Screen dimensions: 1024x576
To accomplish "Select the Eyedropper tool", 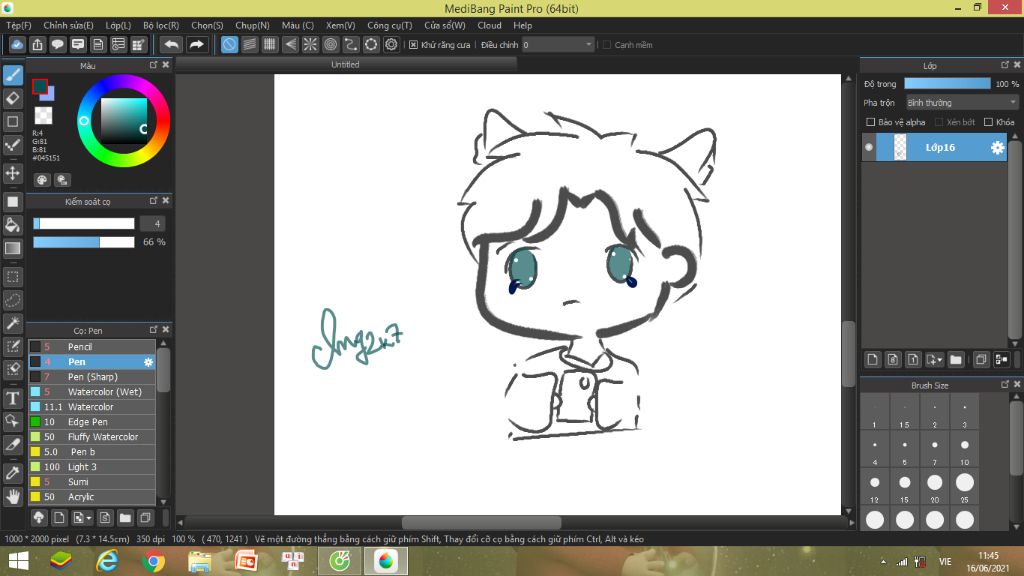I will 12,473.
